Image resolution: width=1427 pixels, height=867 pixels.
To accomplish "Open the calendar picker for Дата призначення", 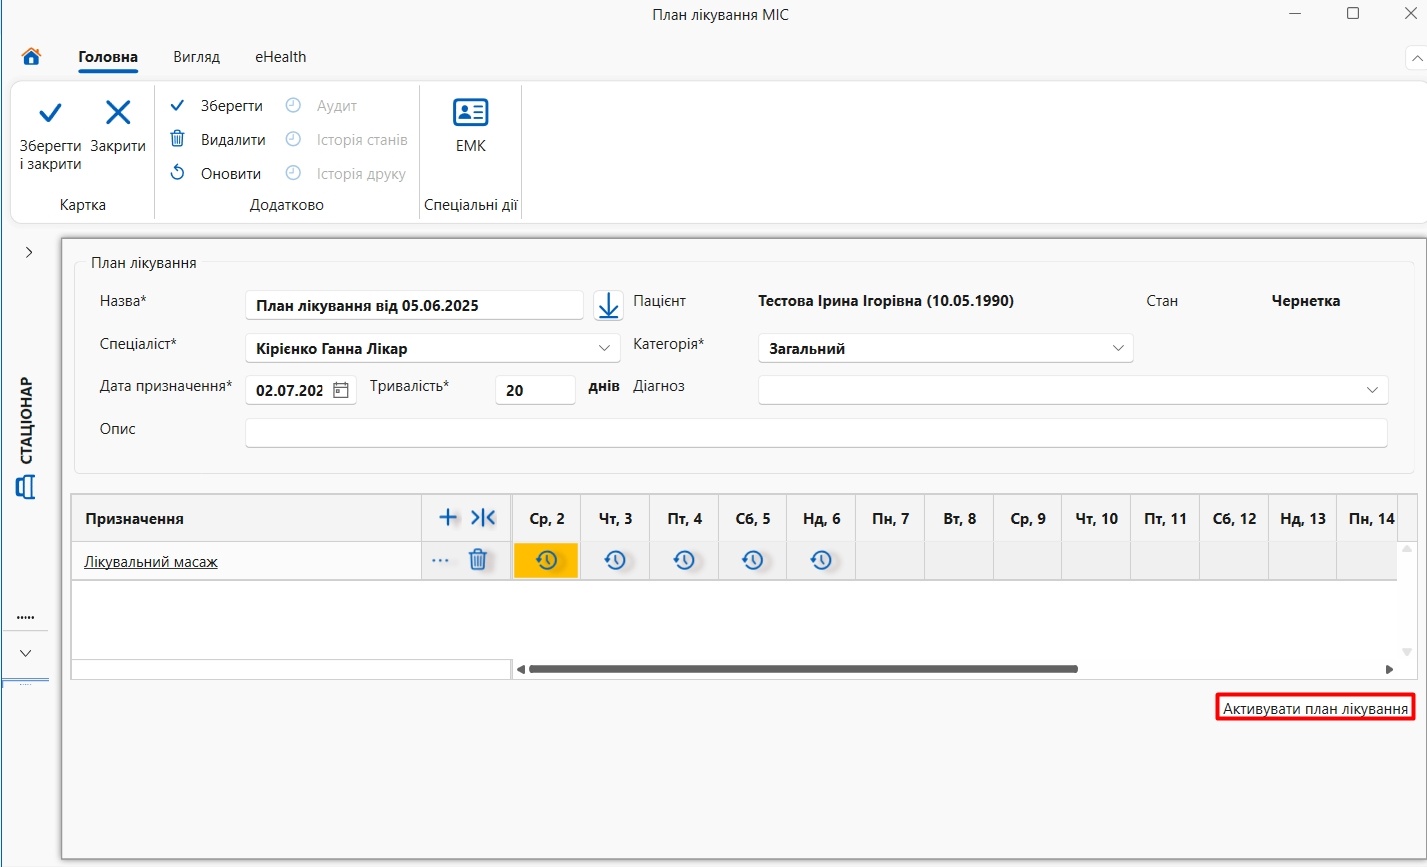I will coord(340,390).
